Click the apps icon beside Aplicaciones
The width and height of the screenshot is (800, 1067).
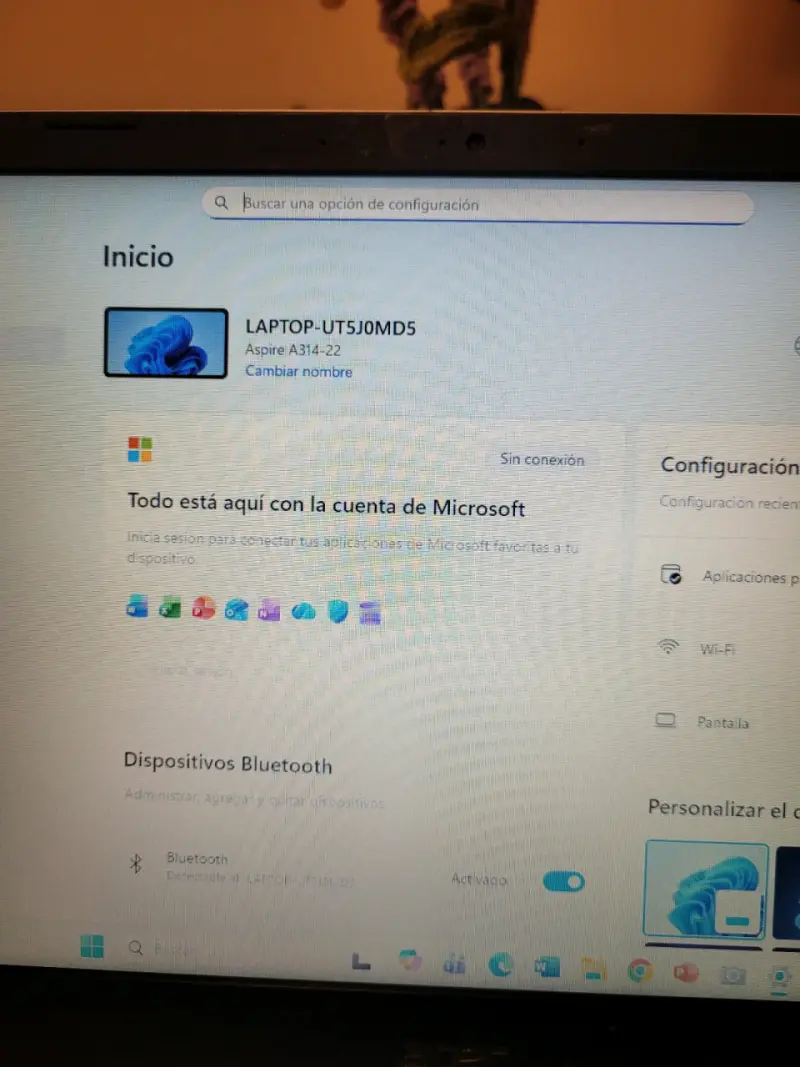tap(671, 574)
